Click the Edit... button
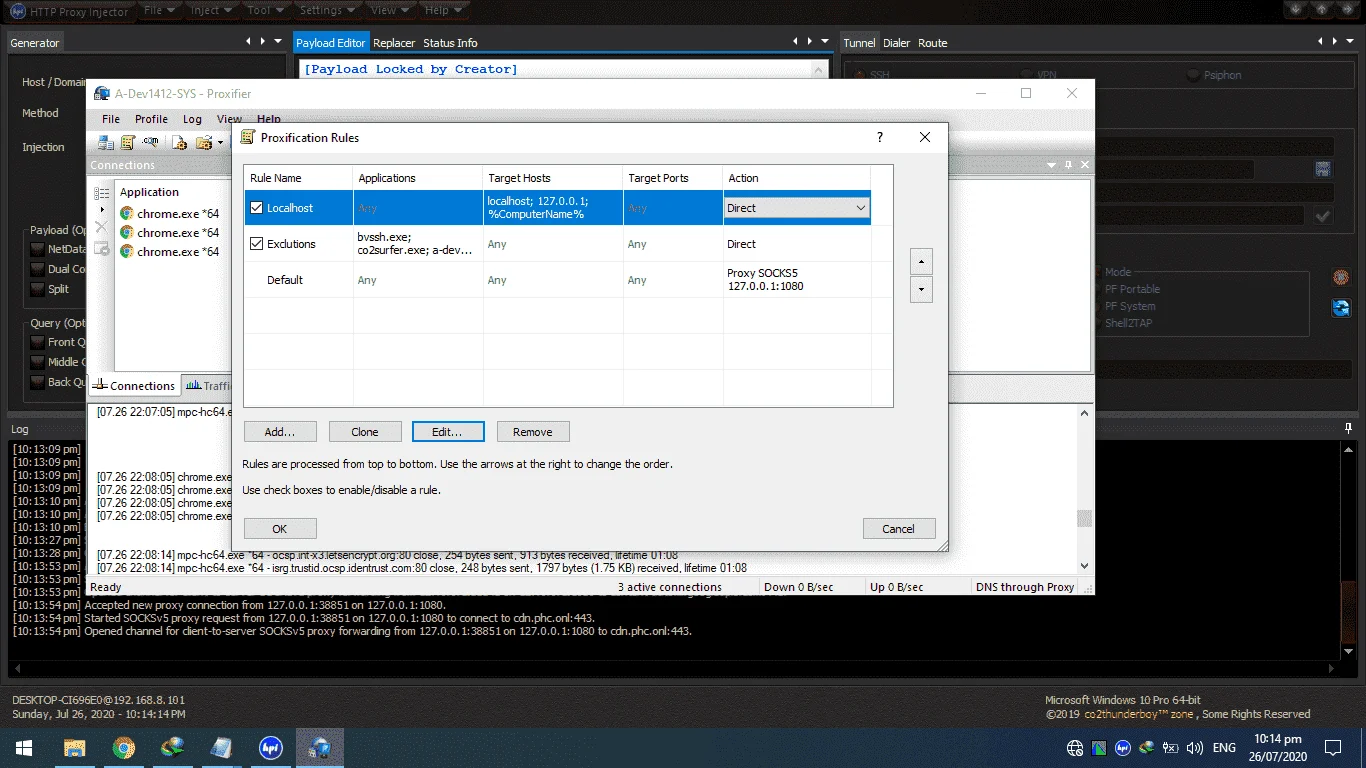 (x=448, y=432)
